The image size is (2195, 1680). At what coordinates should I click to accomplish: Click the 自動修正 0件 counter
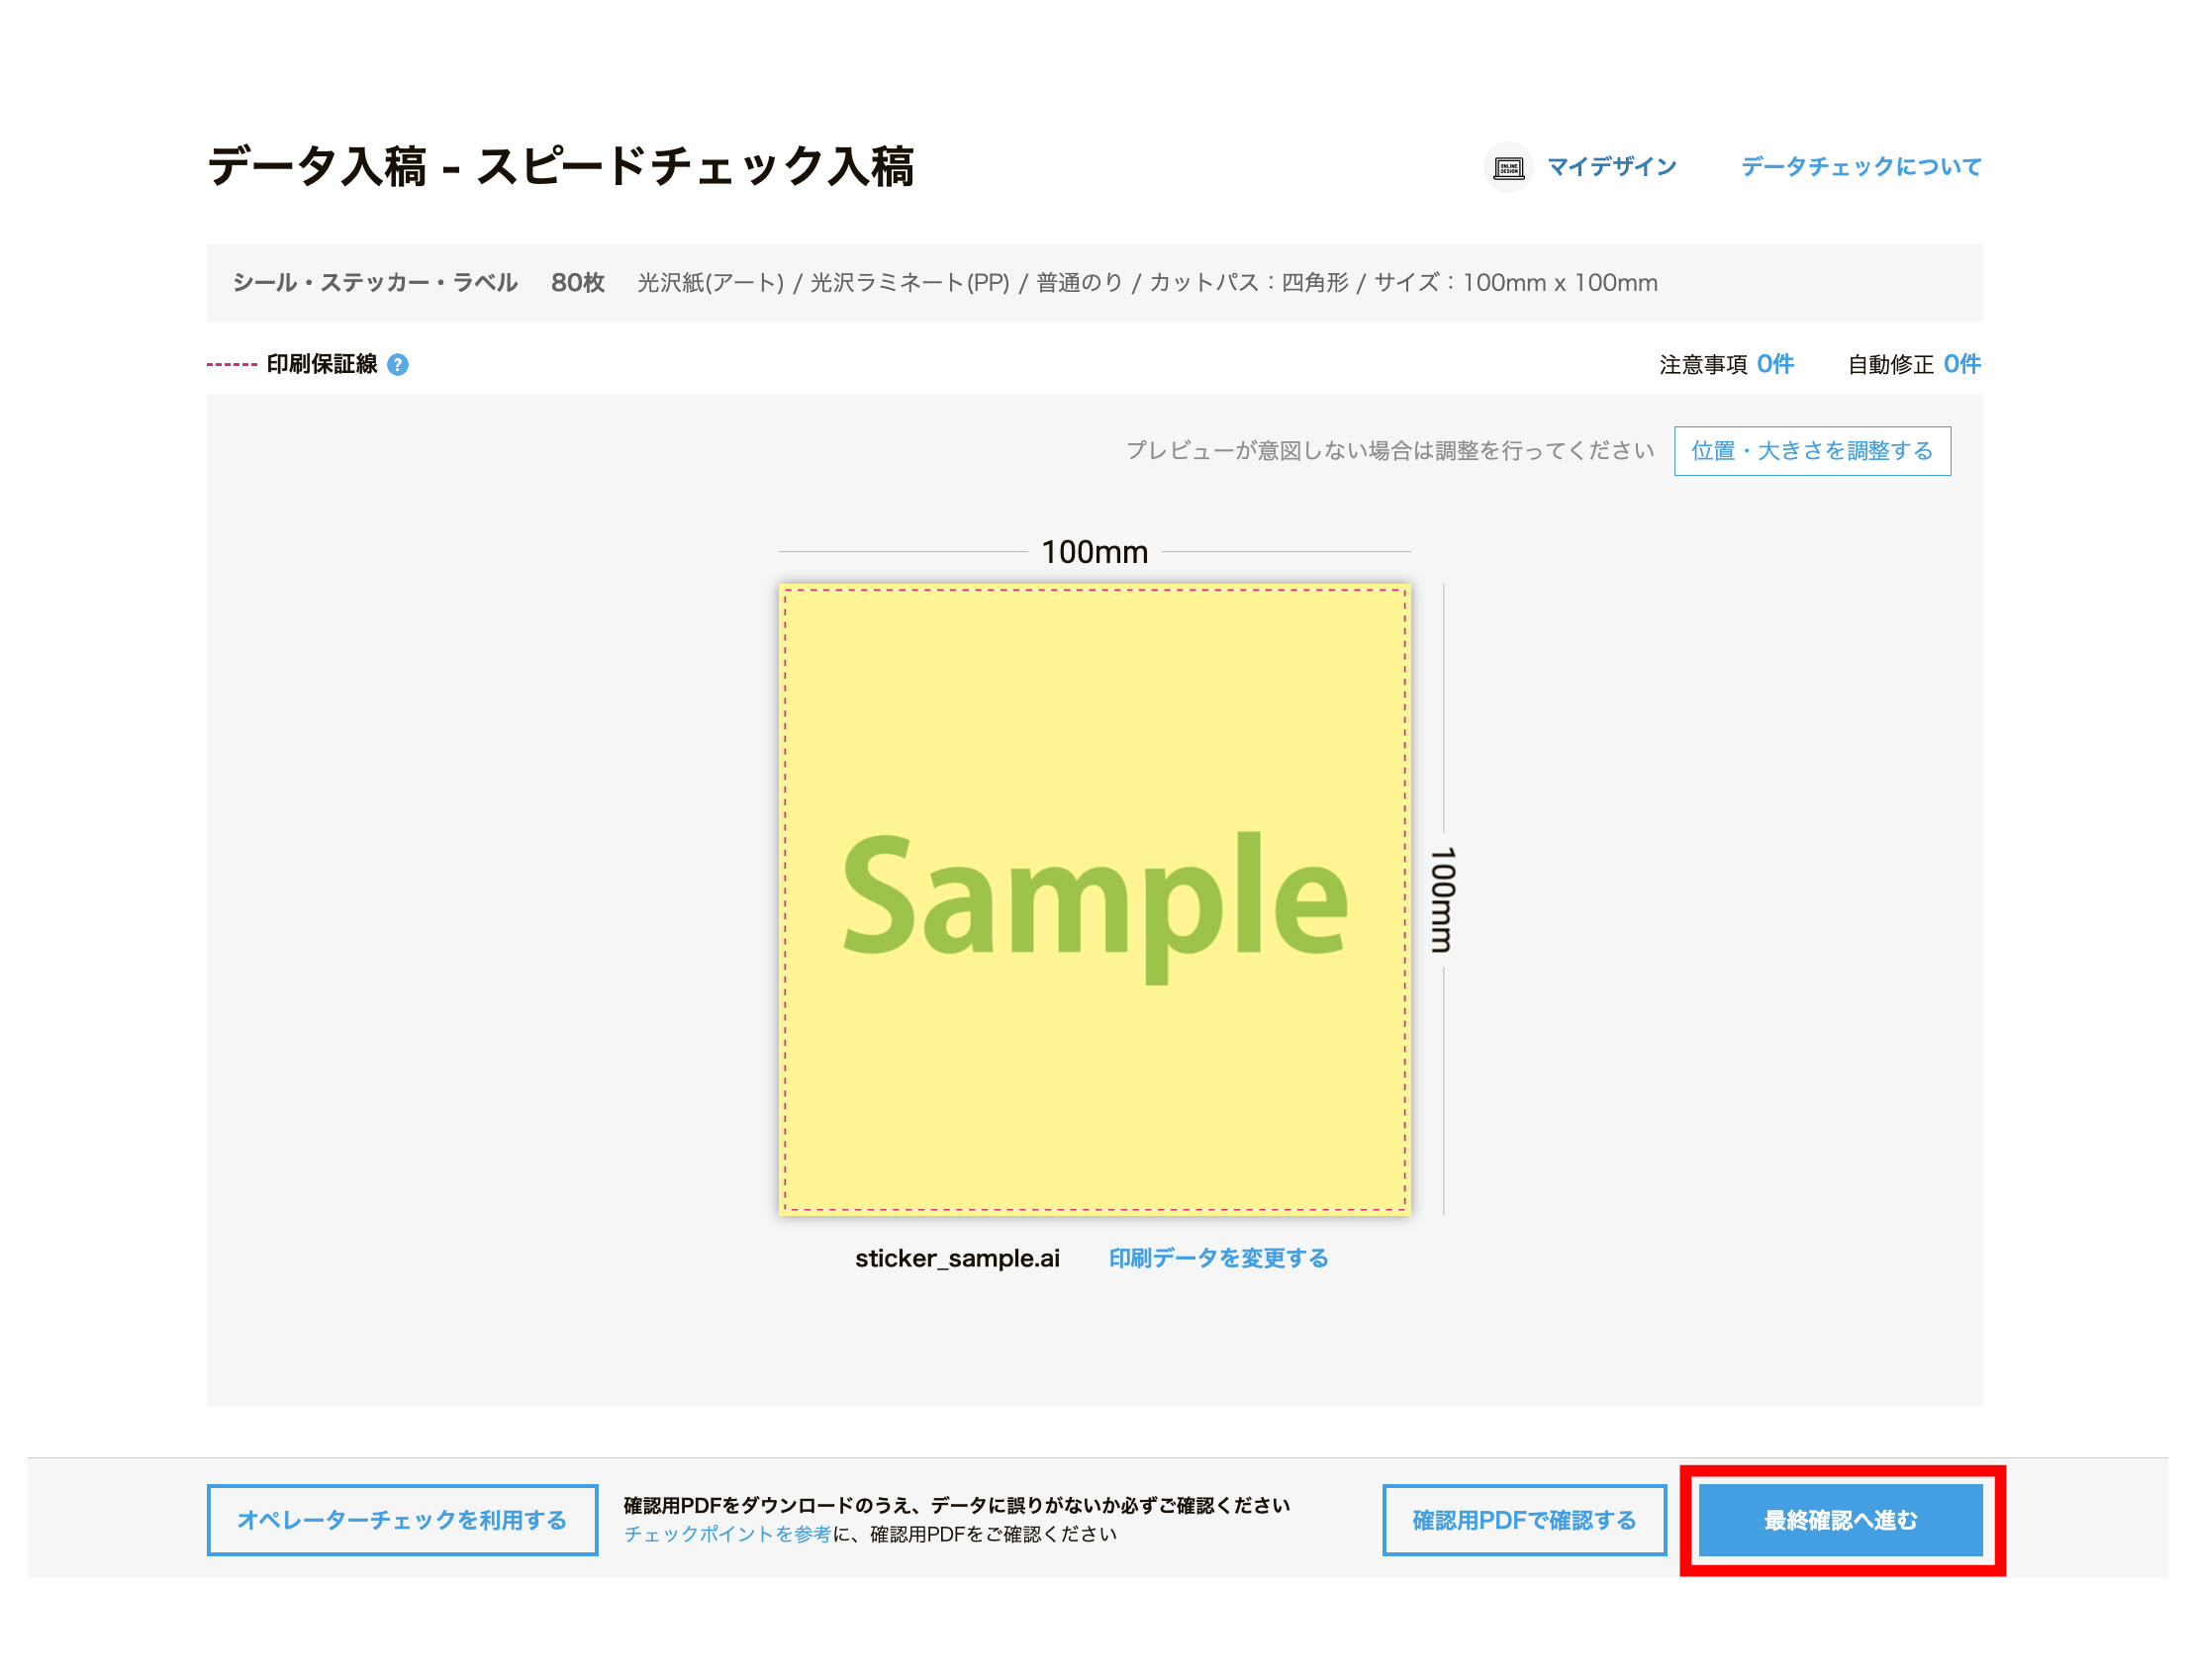click(1912, 365)
